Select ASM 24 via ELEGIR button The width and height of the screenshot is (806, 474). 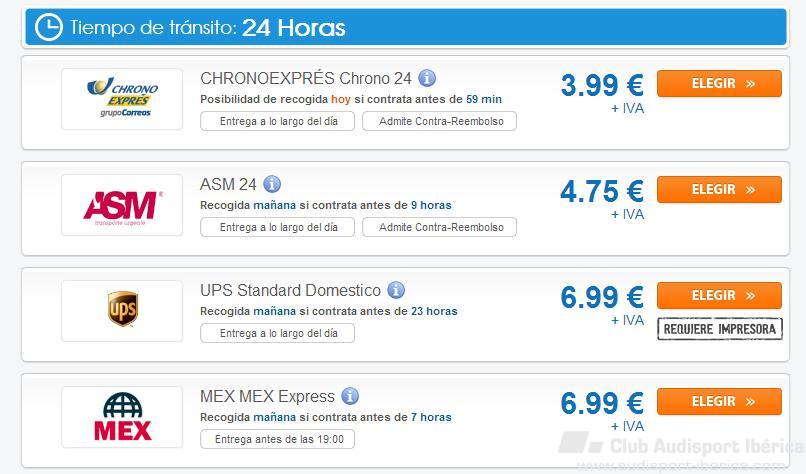(719, 190)
